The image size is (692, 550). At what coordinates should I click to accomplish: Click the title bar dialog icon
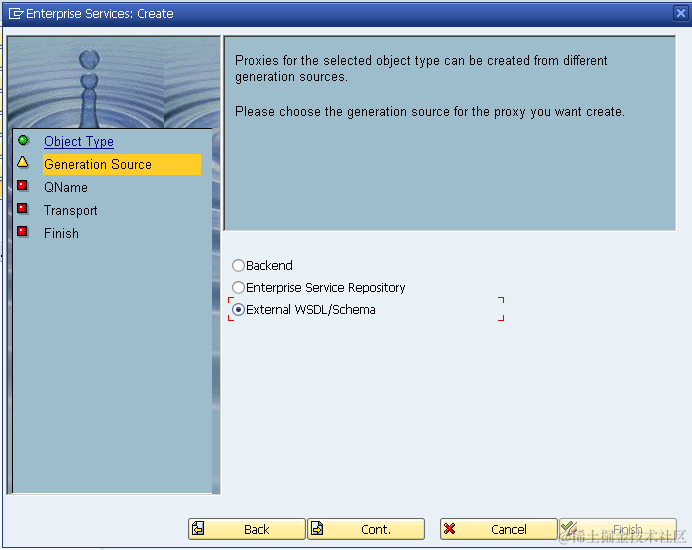click(x=15, y=14)
